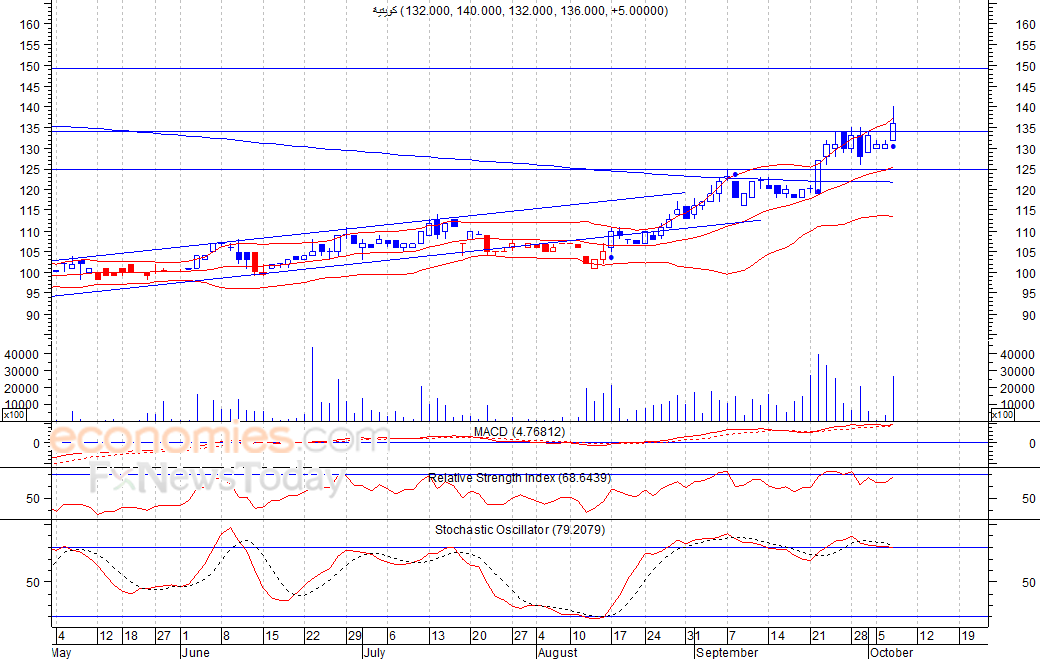Click the 19 date label in October
Viewport: 1040px width, 659px height.
[968, 636]
